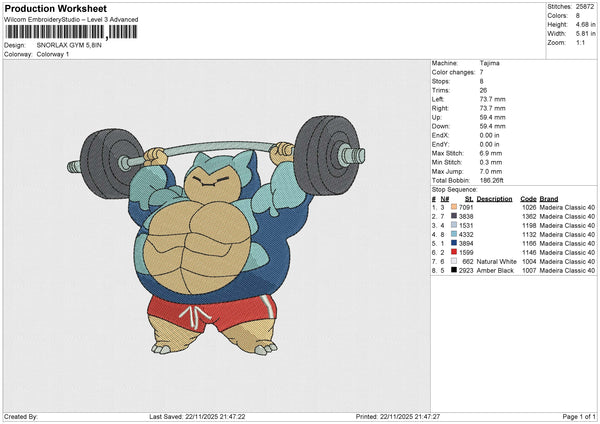Click the 'Stops:' label
The image size is (600, 424).
[441, 82]
